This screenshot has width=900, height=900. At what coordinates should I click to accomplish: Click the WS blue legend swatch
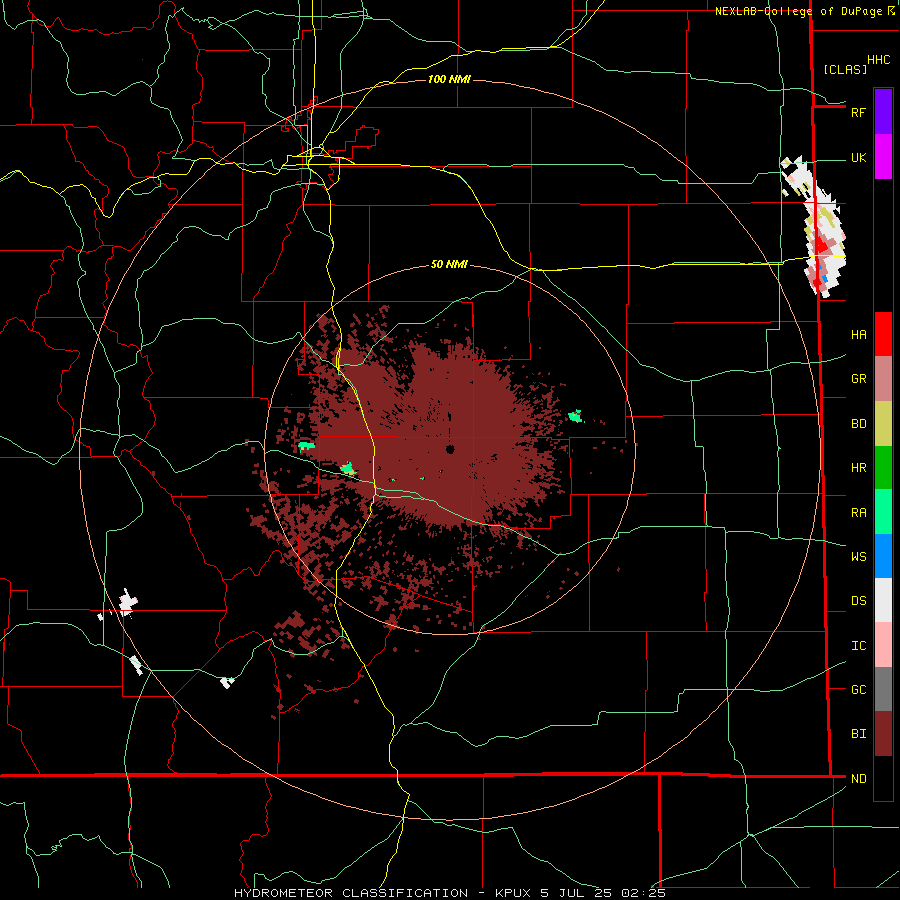coord(883,556)
